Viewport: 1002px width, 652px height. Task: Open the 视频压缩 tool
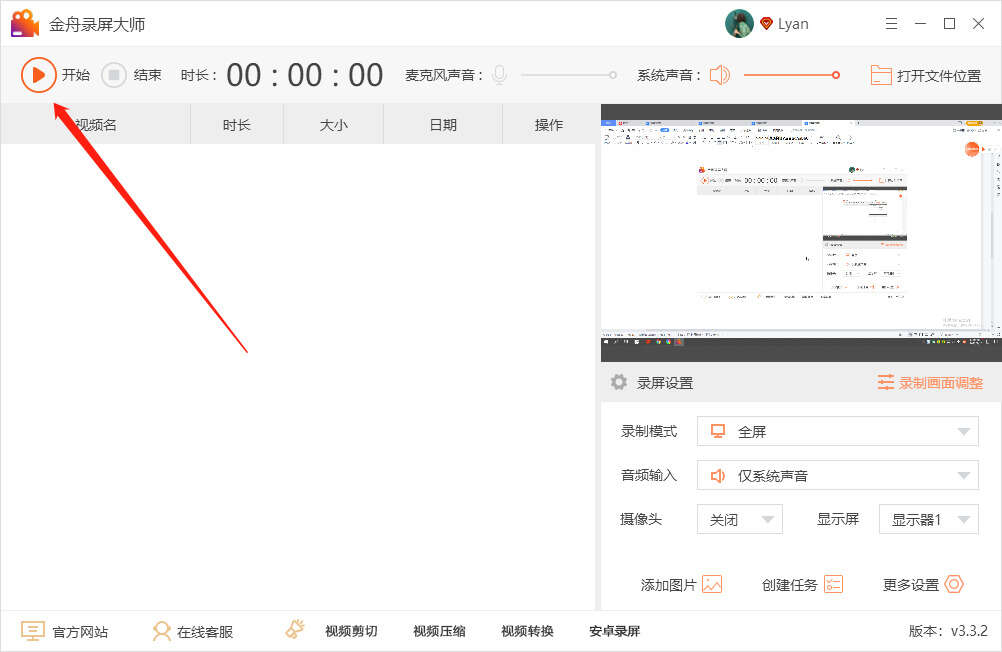[440, 632]
